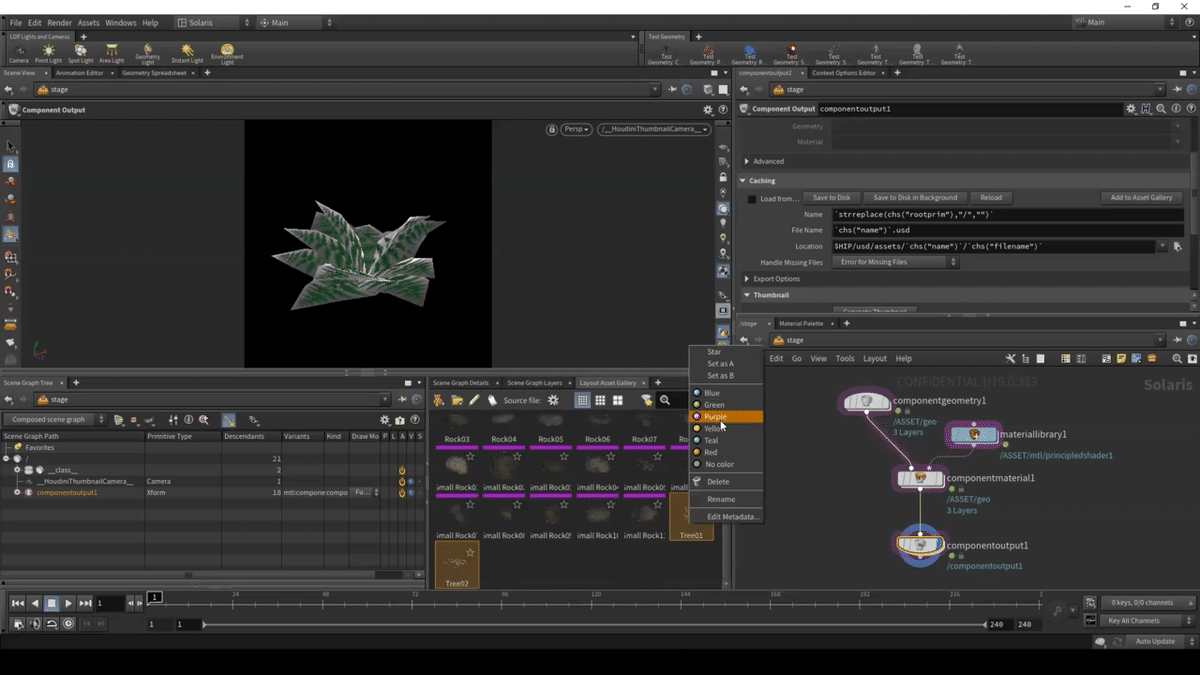1200x675 pixels.
Task: Click the asset gallery search magnifier icon
Action: click(665, 400)
